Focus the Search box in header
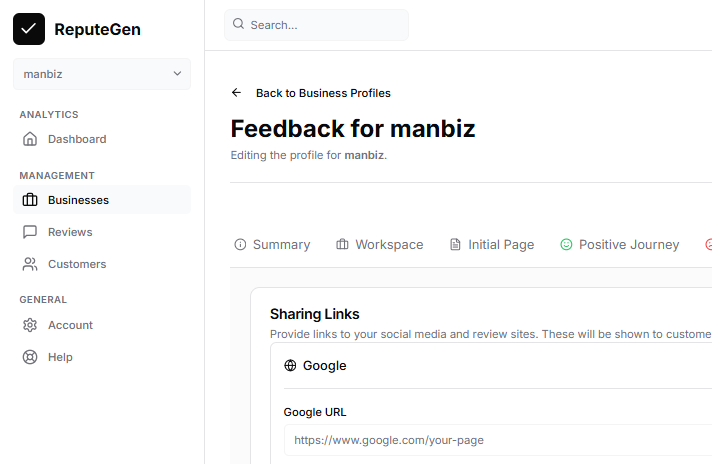Image resolution: width=712 pixels, height=464 pixels. (325, 25)
